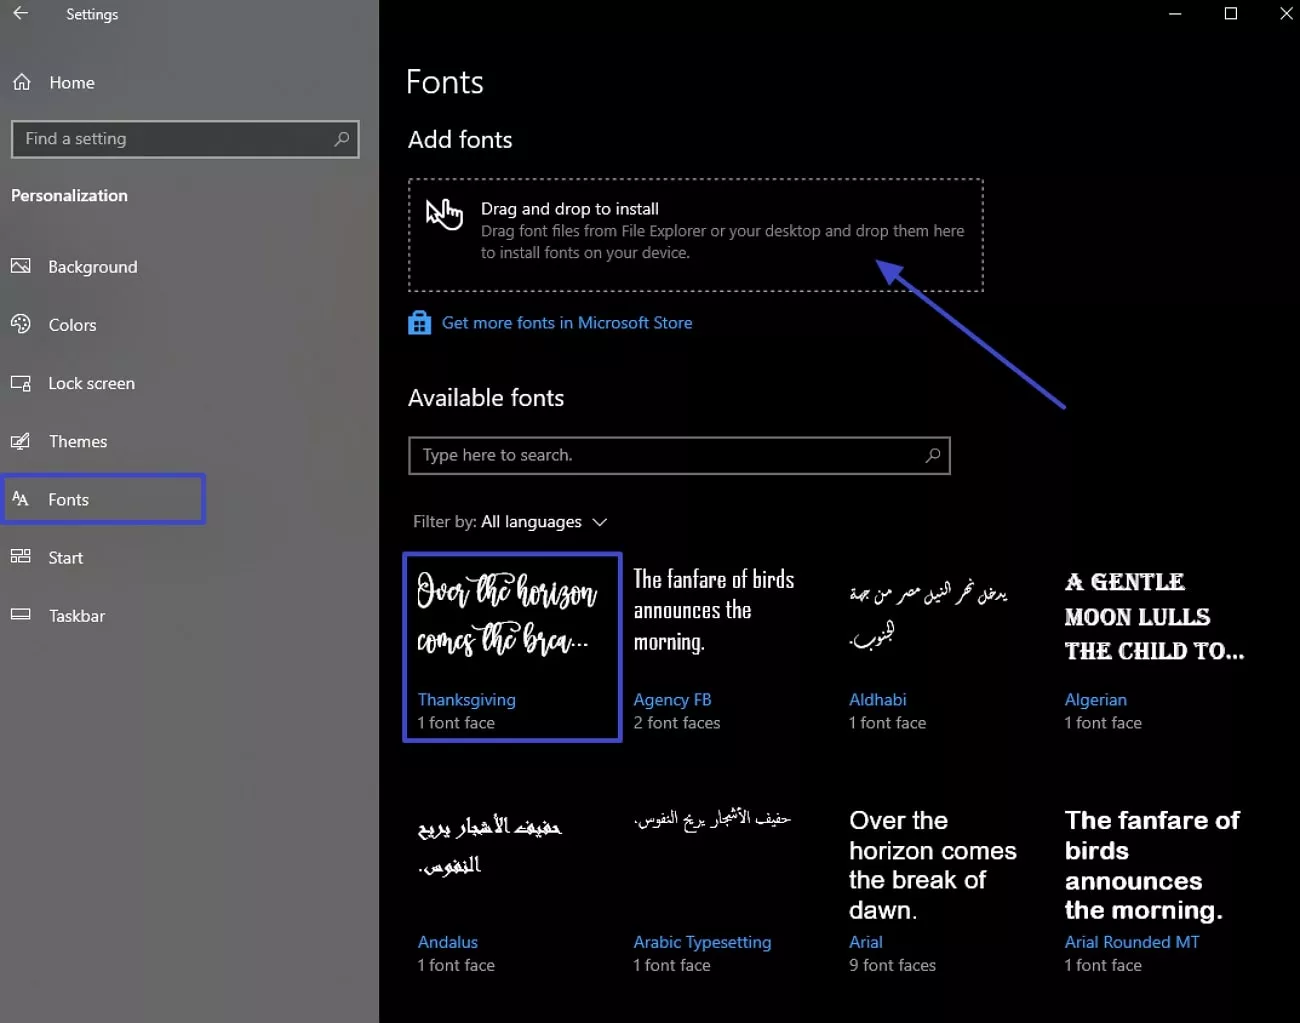The image size is (1300, 1023).
Task: Click the magnifier in Find a setting
Action: pos(341,139)
